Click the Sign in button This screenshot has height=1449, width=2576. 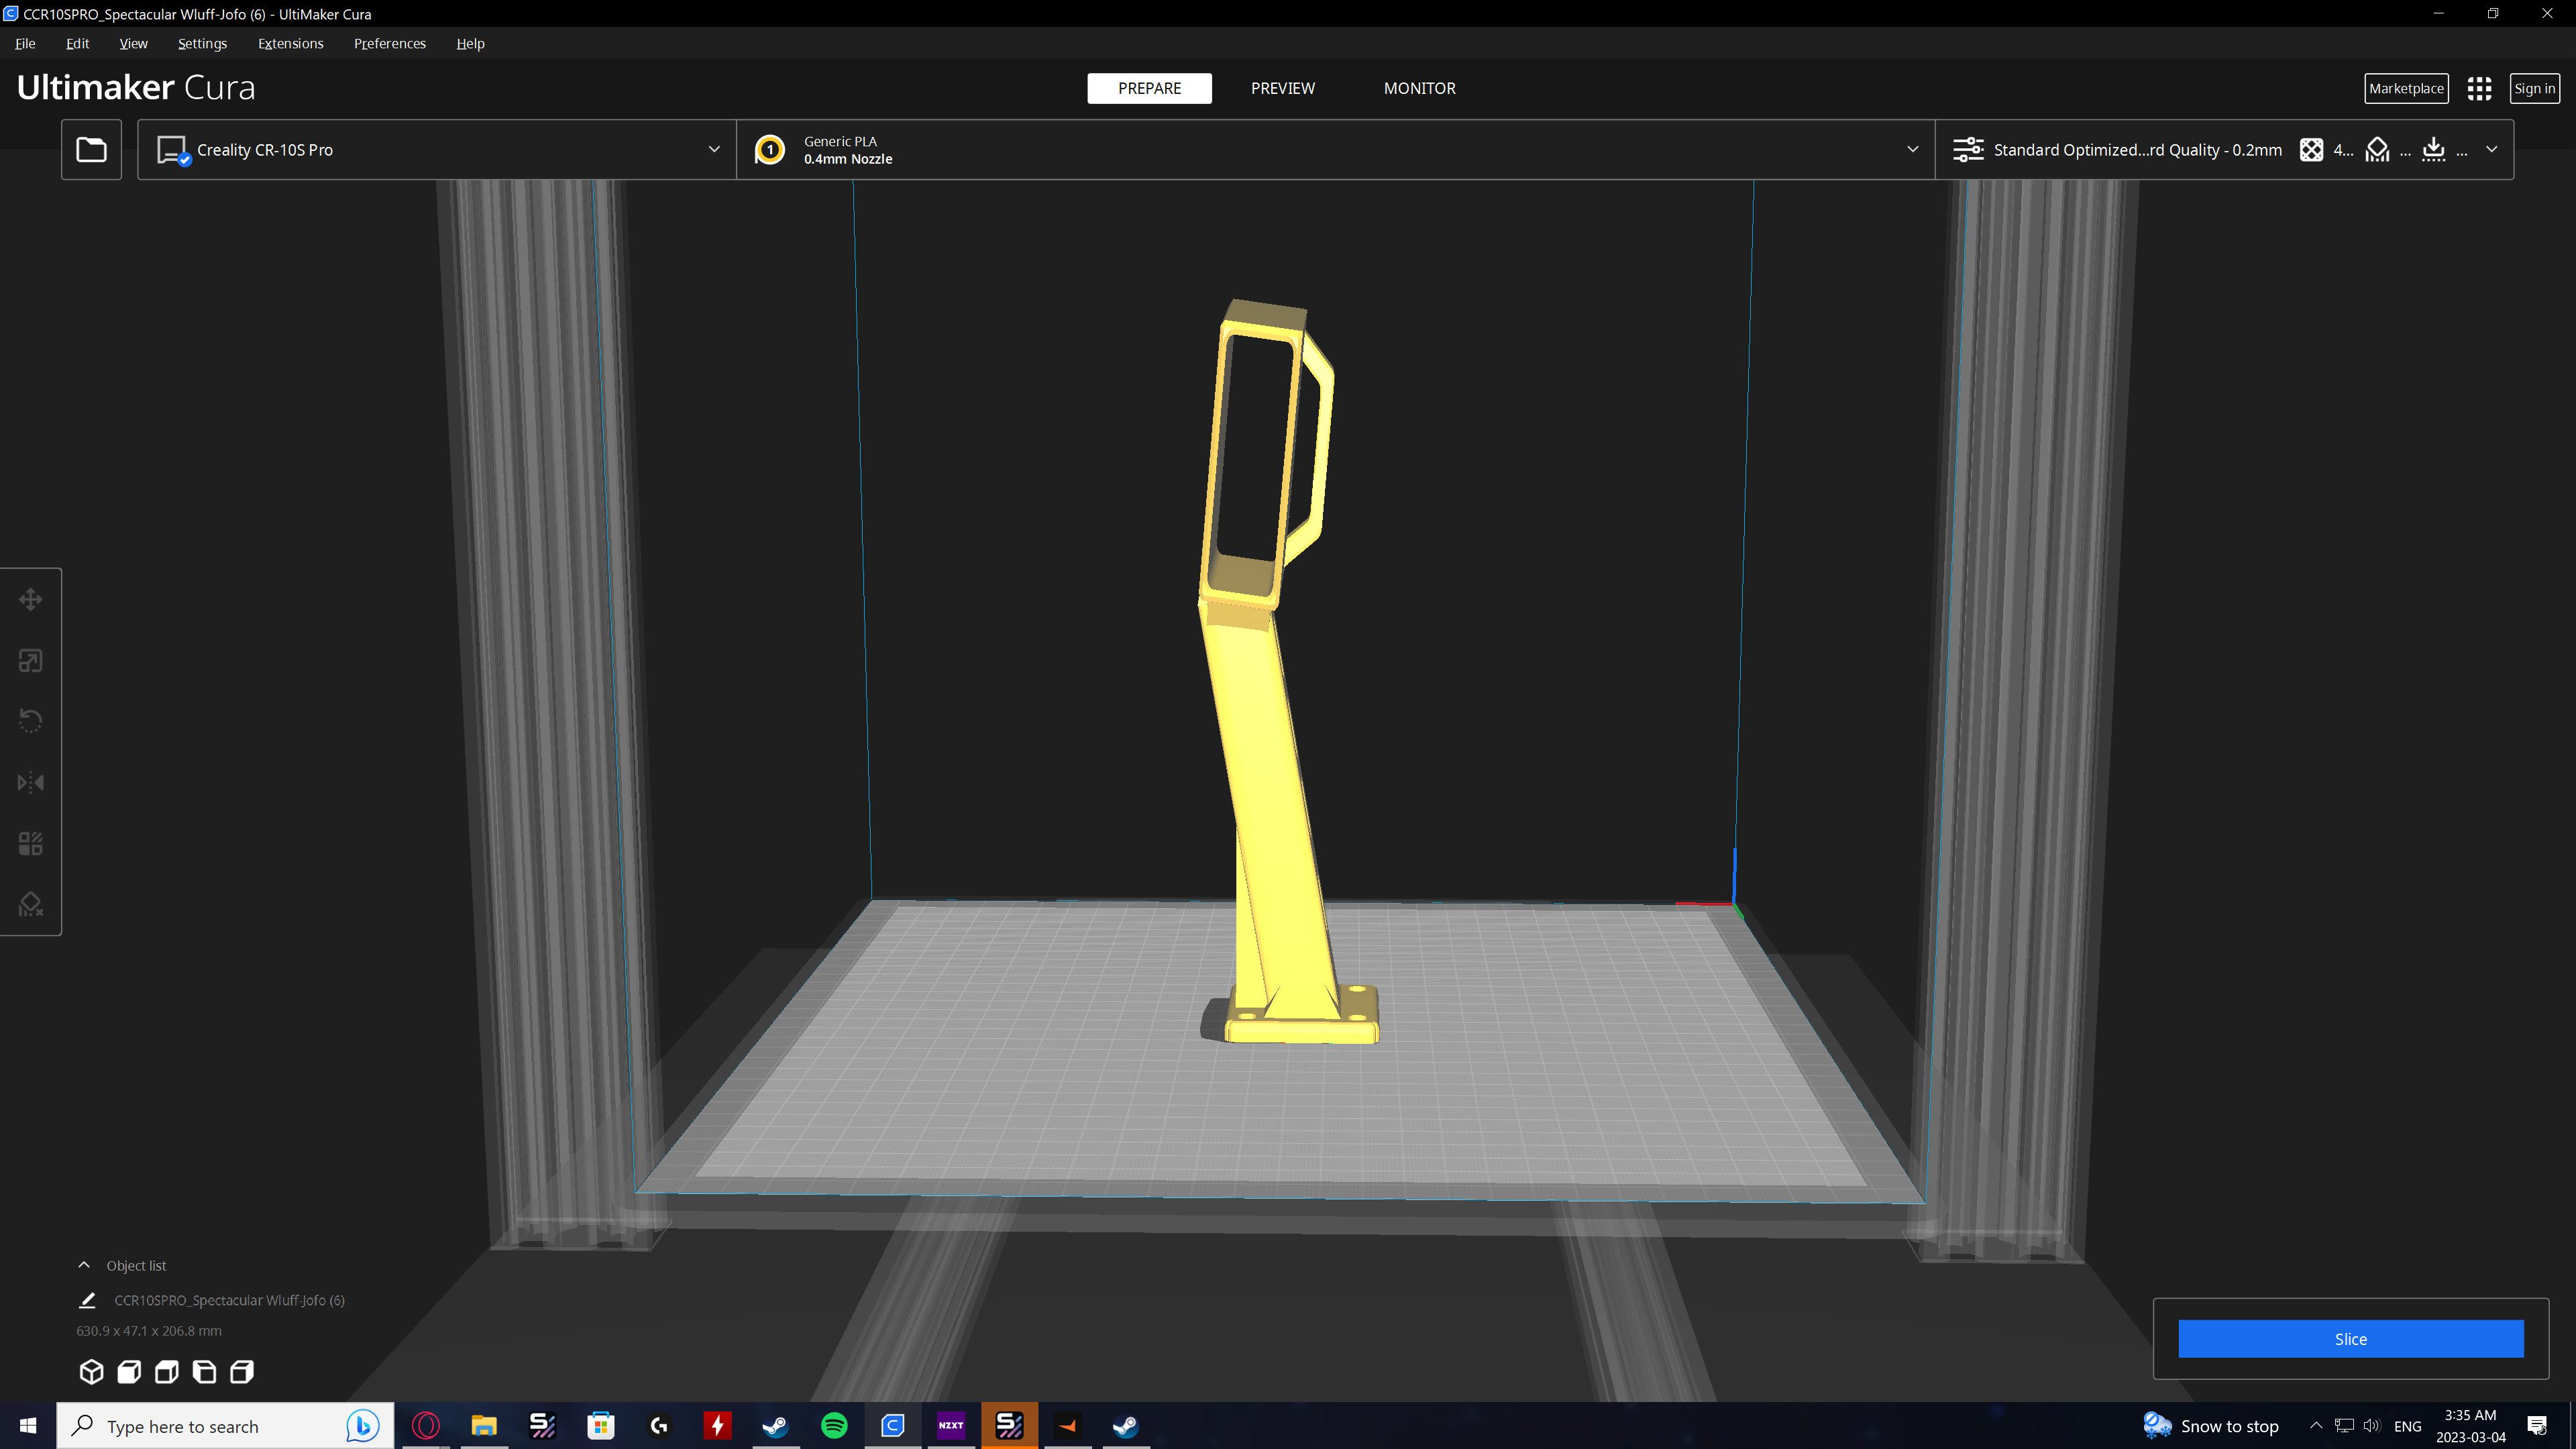(x=2534, y=88)
